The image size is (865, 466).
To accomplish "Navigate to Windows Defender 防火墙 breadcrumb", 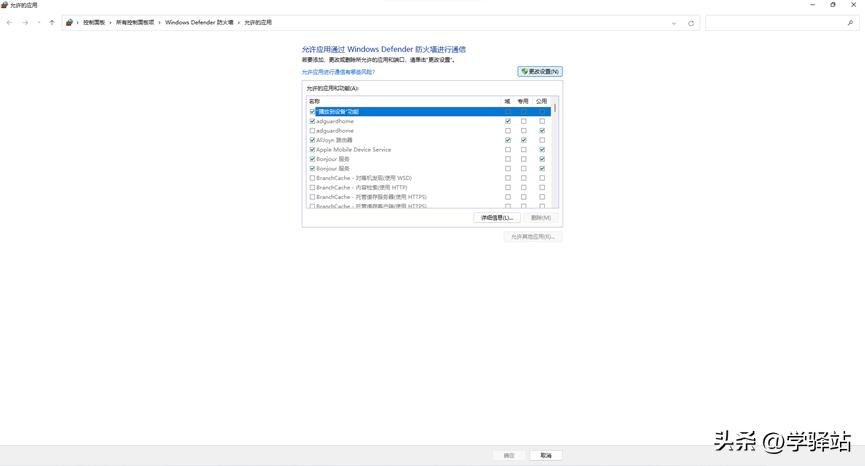I will [199, 23].
